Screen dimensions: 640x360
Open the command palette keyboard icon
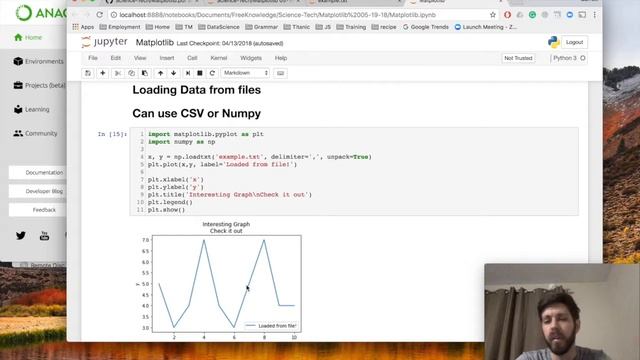tap(280, 73)
